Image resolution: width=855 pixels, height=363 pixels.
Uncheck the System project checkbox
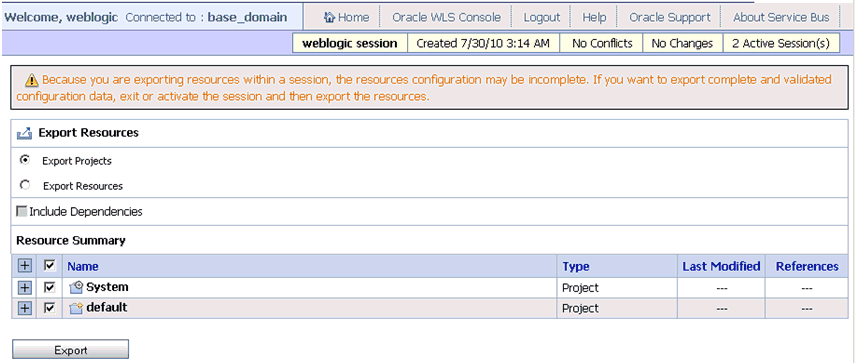coord(50,287)
